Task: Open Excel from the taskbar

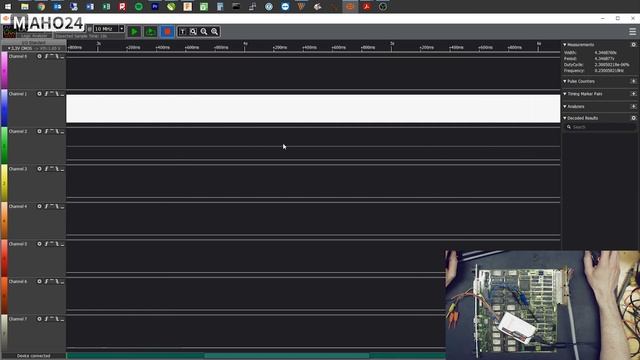Action: [106, 7]
